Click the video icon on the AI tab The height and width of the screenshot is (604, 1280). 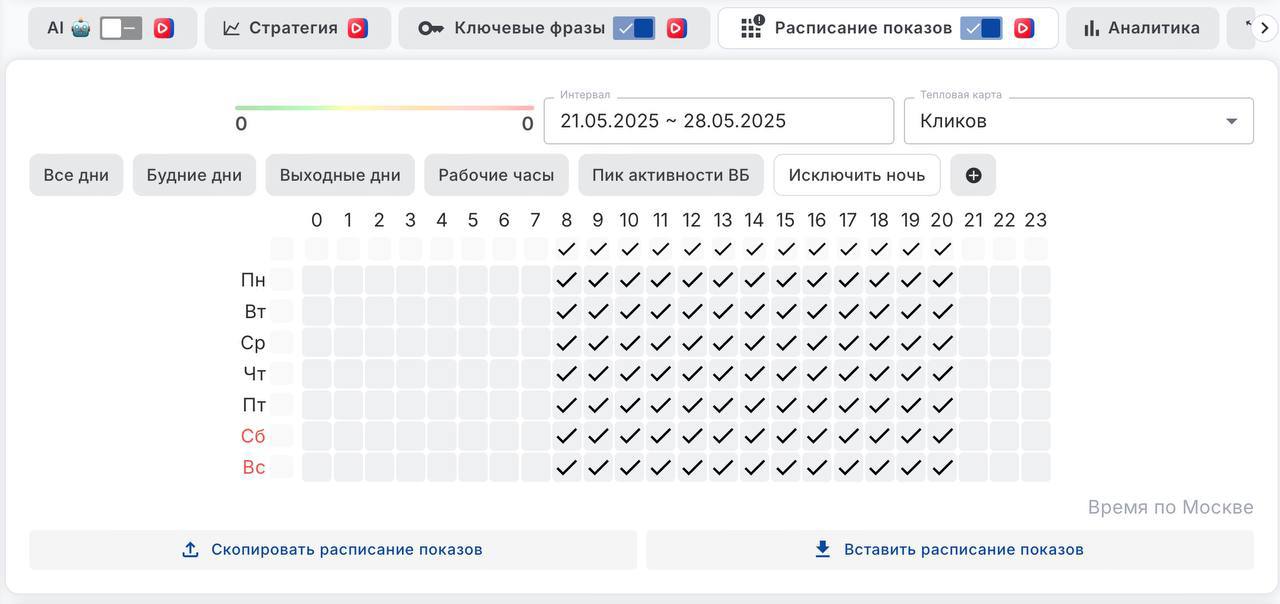click(x=163, y=28)
